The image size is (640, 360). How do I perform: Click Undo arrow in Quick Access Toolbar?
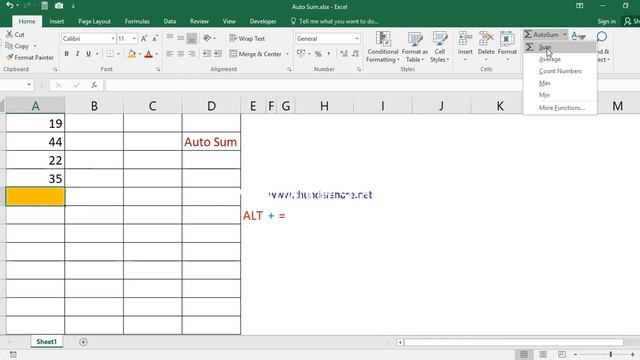click(9, 6)
